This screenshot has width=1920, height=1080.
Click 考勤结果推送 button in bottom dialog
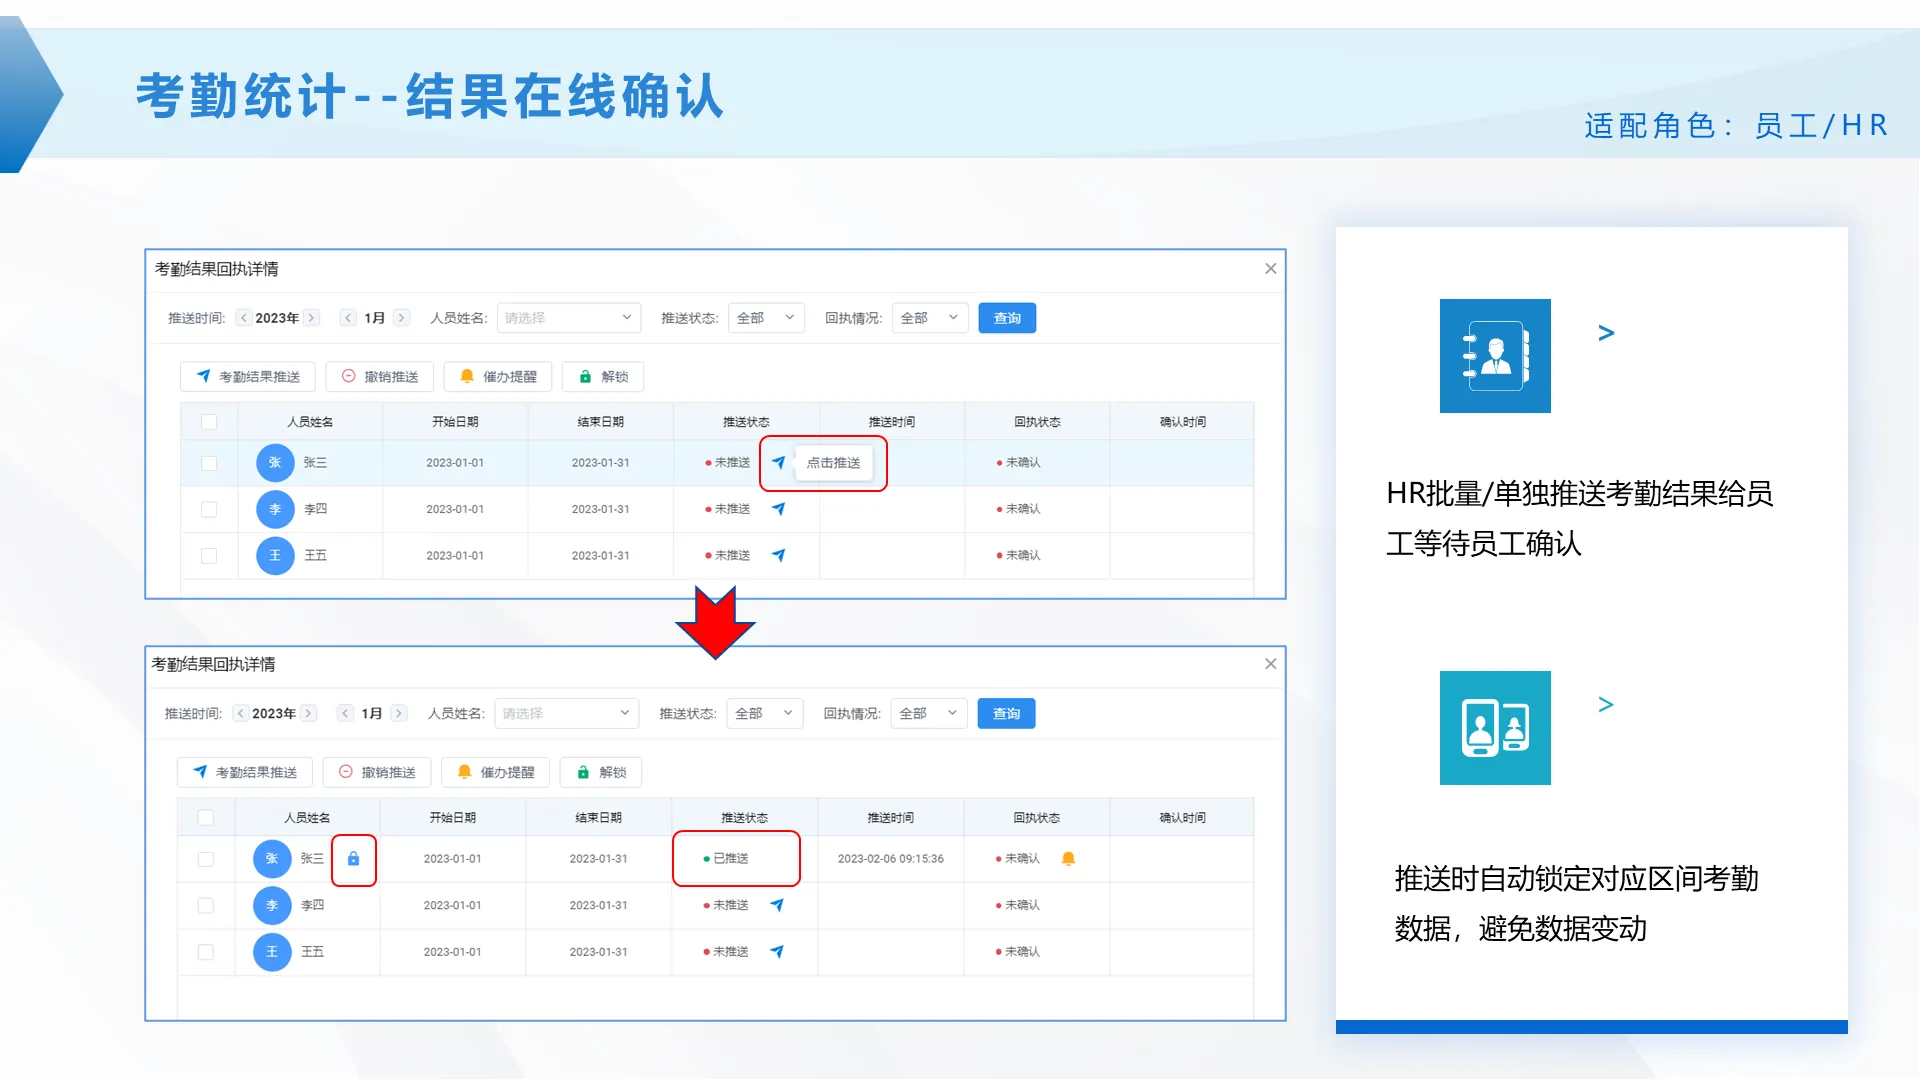click(245, 772)
